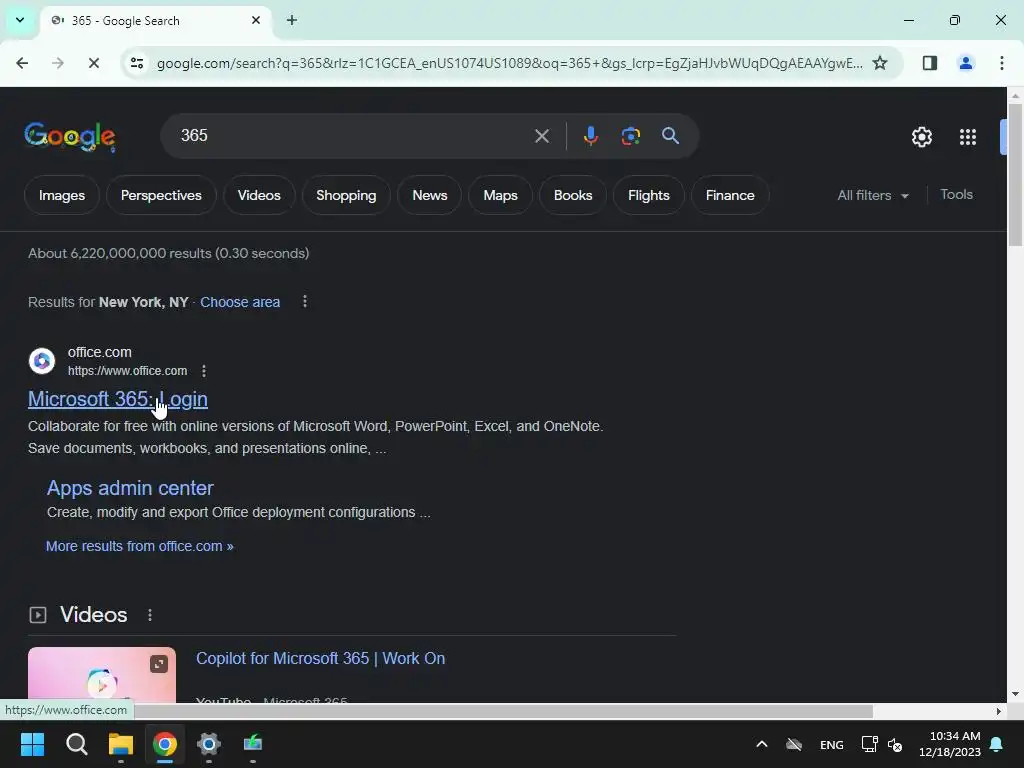The width and height of the screenshot is (1024, 768).
Task: Filter results by News
Action: pos(430,195)
